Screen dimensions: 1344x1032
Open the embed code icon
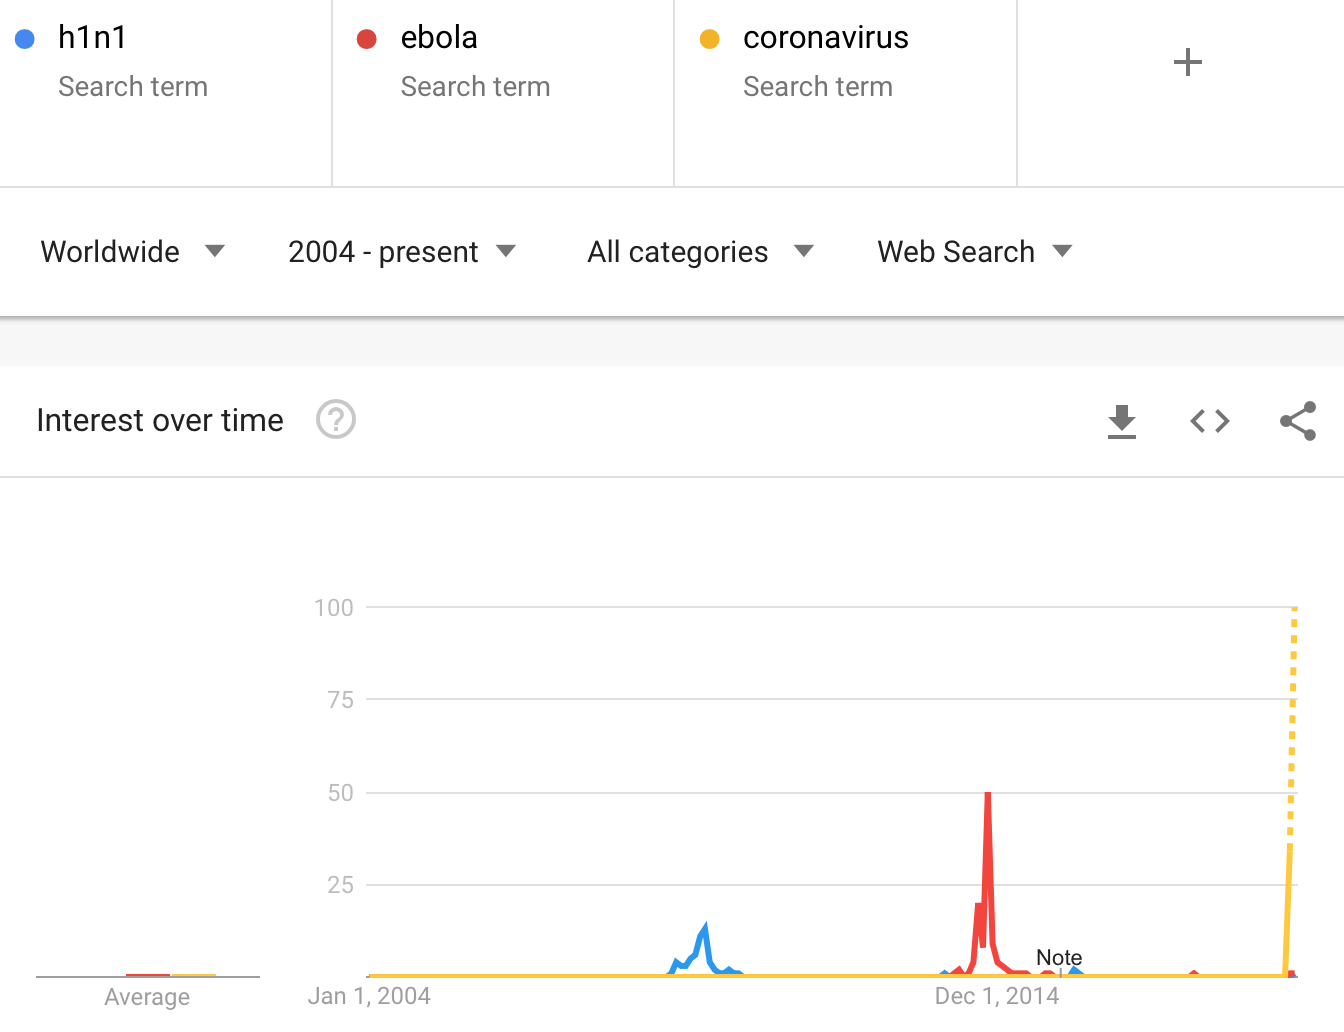point(1210,421)
